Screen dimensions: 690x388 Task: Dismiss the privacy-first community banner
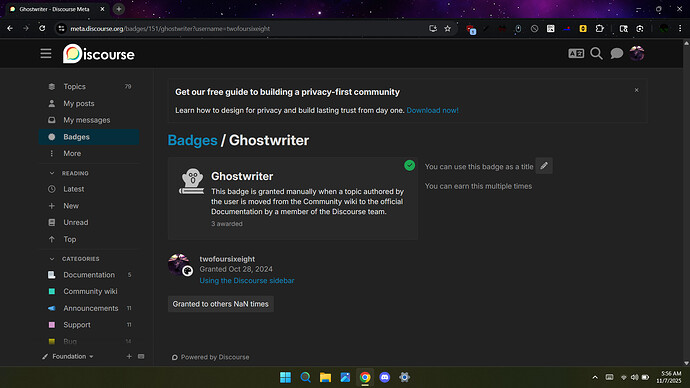(x=636, y=90)
